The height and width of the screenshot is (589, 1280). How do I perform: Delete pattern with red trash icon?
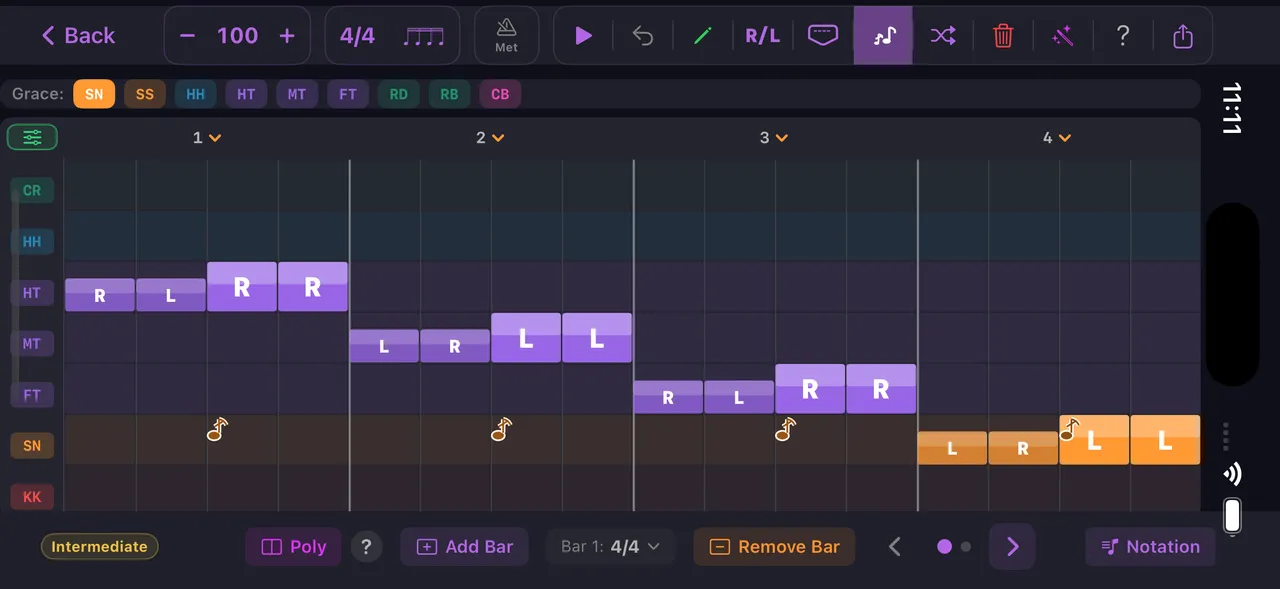(1003, 36)
